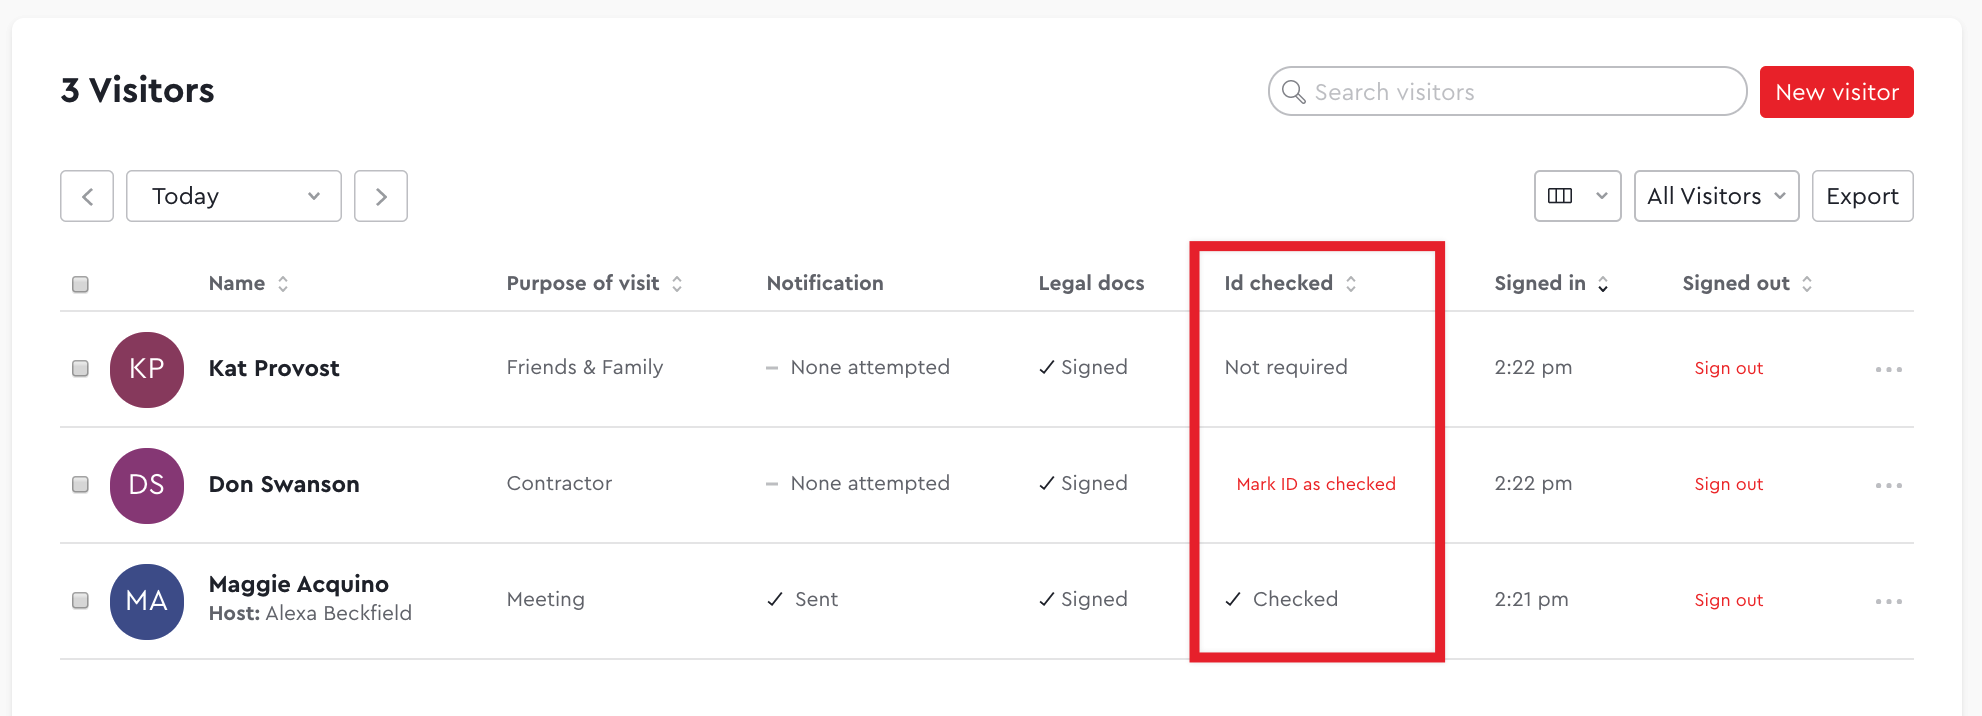
Task: Open the three-dot menu for Maggie Acquino
Action: coord(1888,601)
